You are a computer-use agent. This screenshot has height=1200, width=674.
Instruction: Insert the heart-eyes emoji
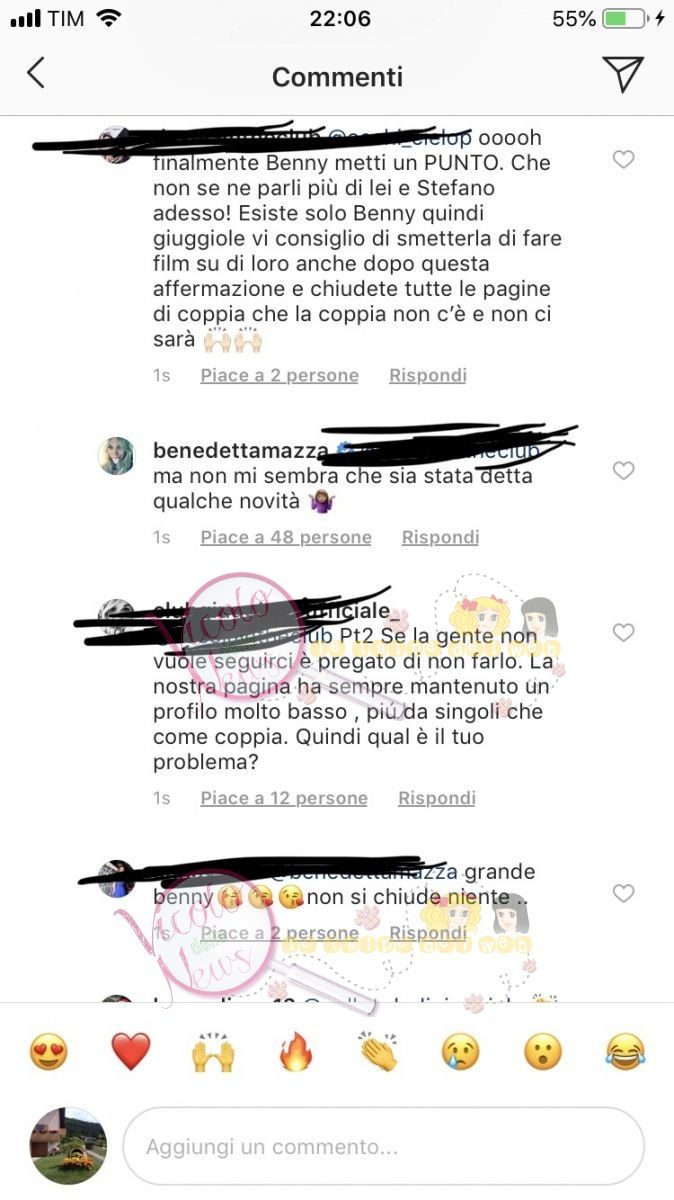click(48, 1052)
